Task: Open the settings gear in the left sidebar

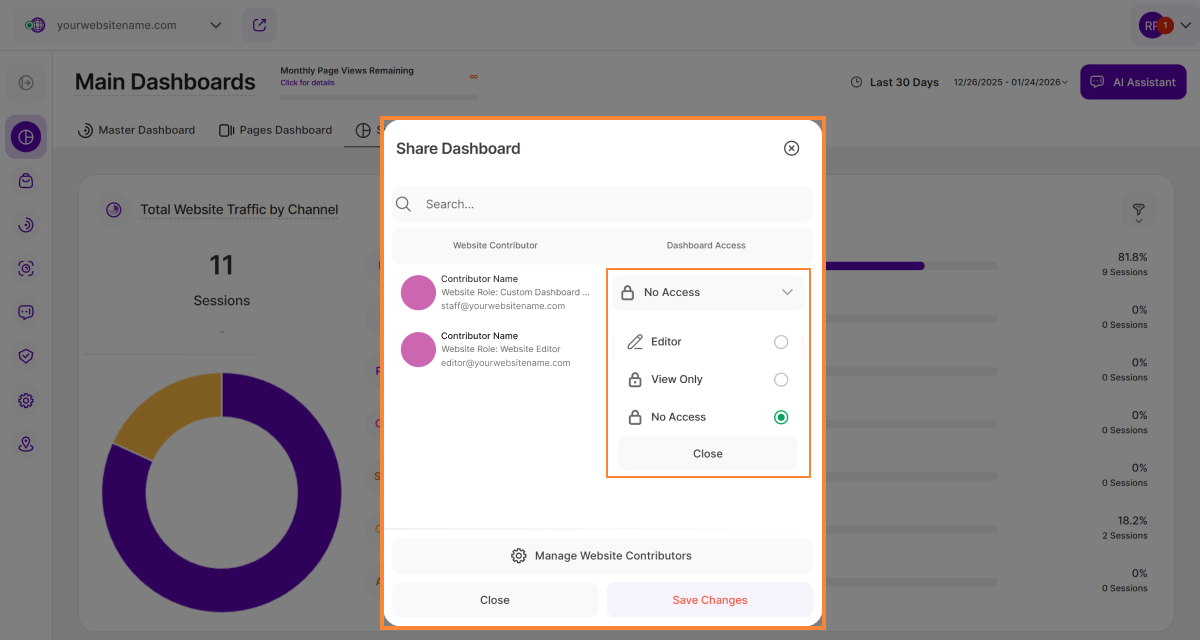Action: [26, 401]
